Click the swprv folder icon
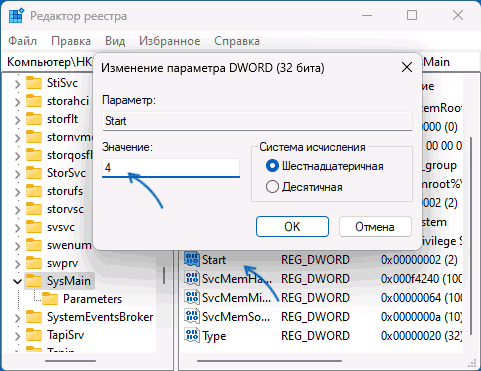Image resolution: width=481 pixels, height=371 pixels. [34, 263]
